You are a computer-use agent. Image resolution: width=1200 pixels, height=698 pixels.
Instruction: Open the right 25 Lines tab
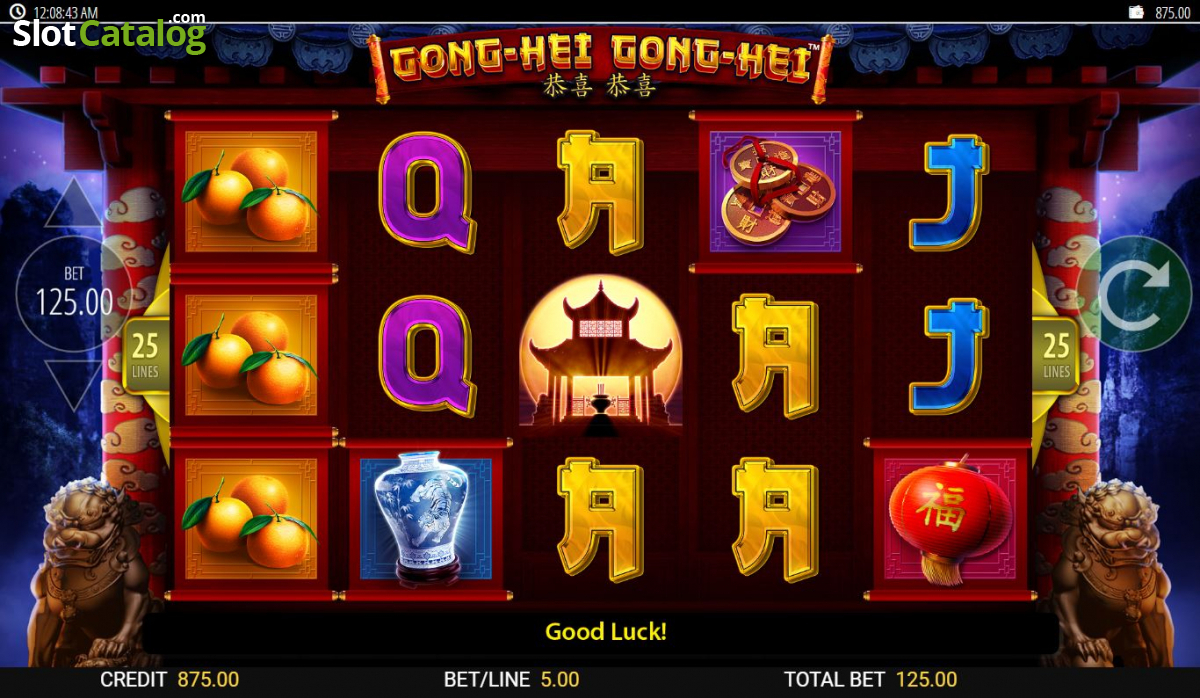1056,357
